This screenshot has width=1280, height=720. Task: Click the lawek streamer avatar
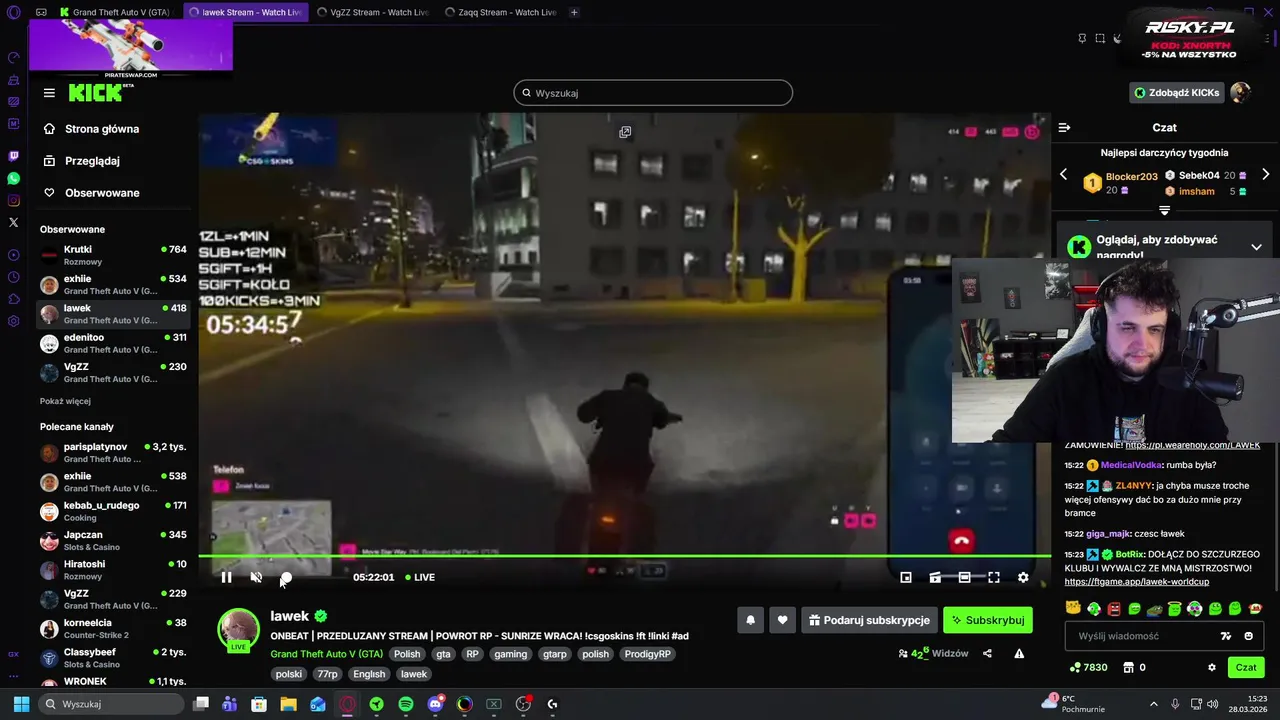[x=239, y=630]
